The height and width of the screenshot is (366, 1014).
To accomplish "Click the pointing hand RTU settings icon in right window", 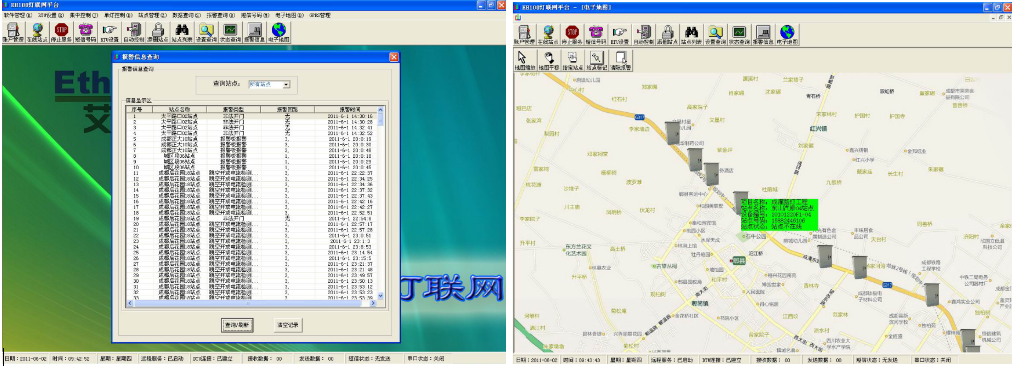I will coord(620,34).
